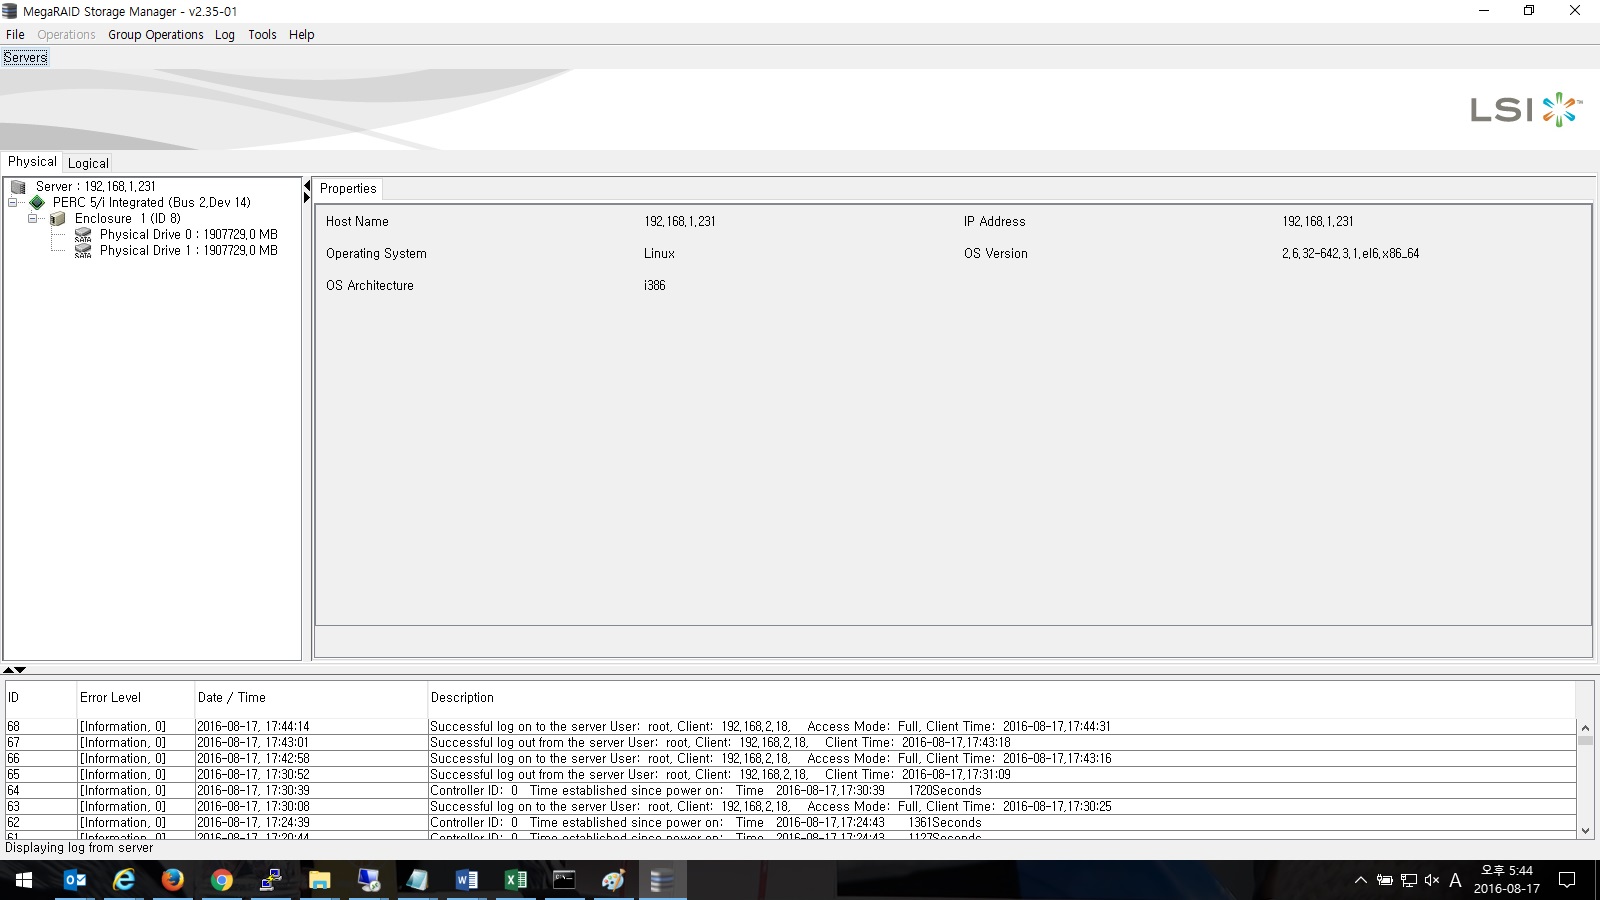
Task: Click the LSI logo in the header
Action: point(1526,109)
